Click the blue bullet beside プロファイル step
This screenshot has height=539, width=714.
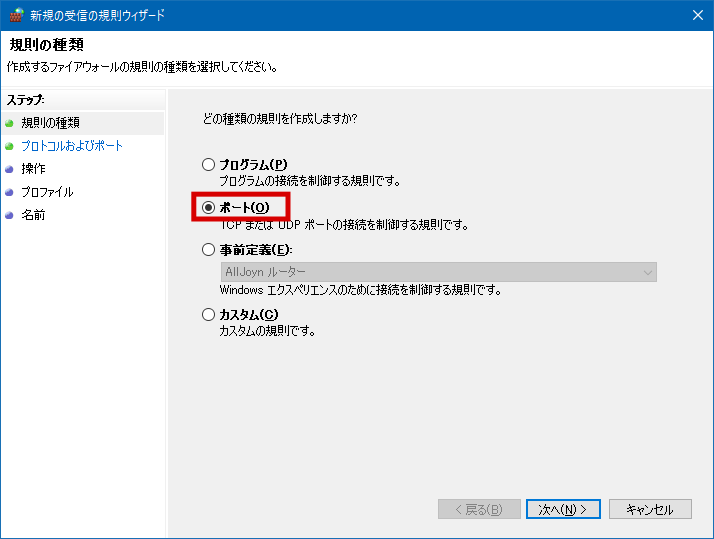[10, 192]
